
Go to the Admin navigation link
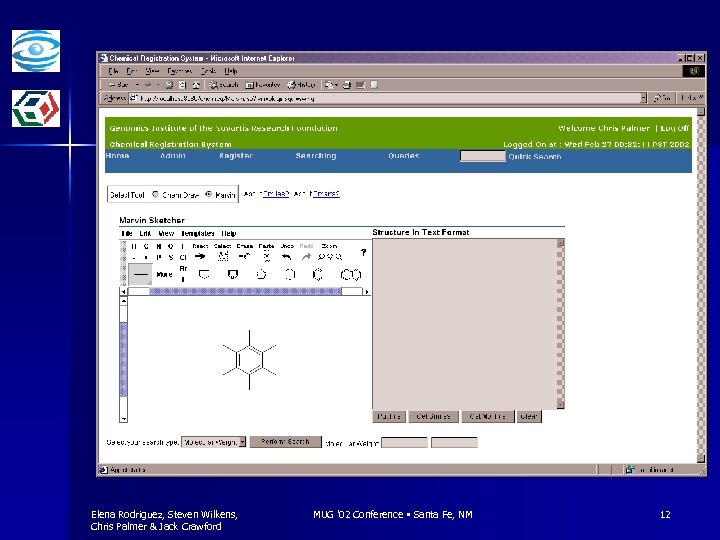click(x=173, y=156)
